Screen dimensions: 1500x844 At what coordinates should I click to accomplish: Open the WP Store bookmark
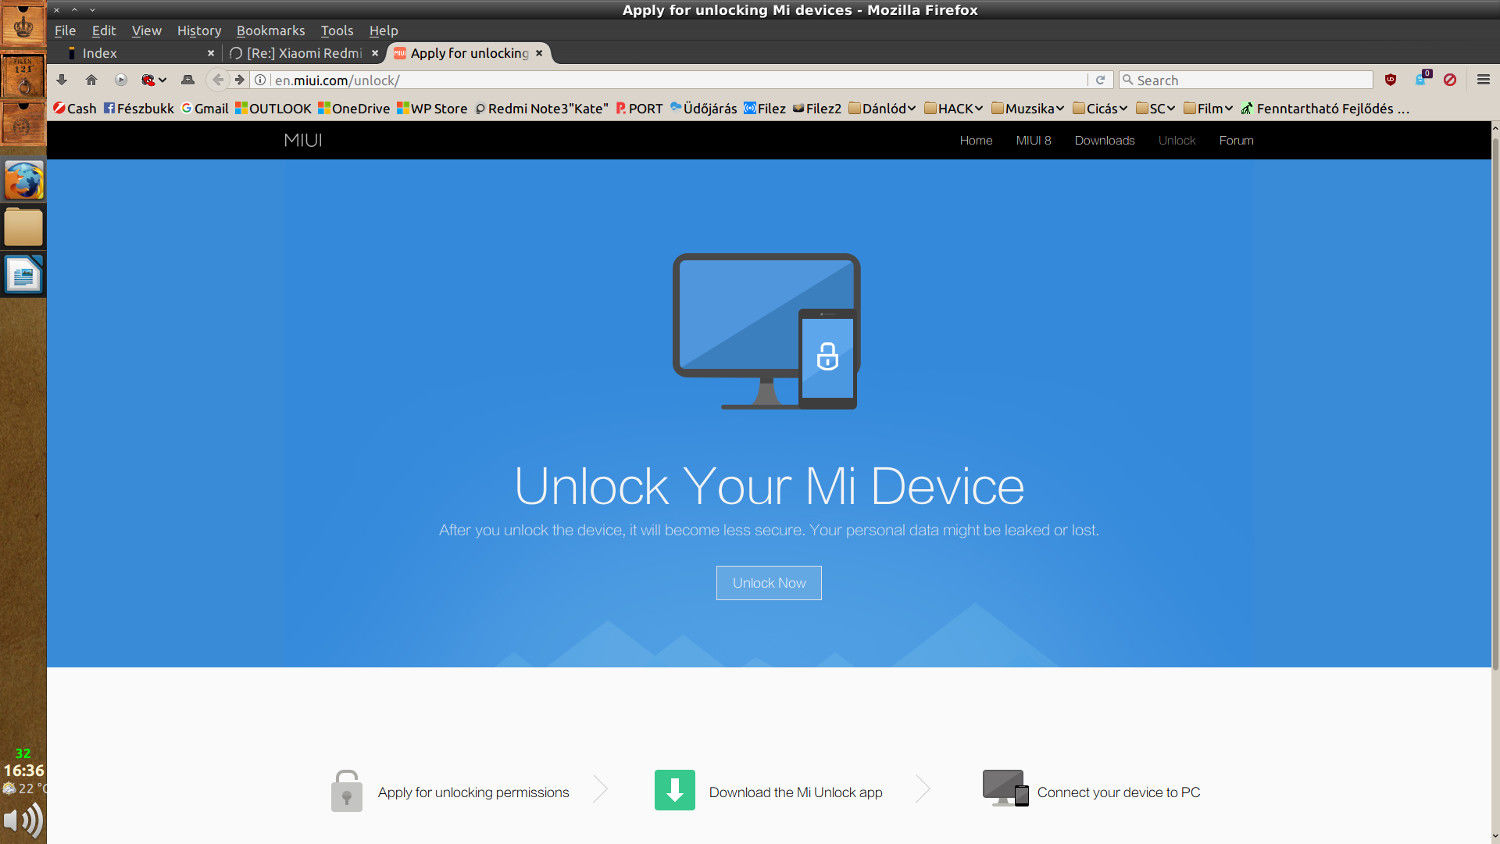click(432, 108)
